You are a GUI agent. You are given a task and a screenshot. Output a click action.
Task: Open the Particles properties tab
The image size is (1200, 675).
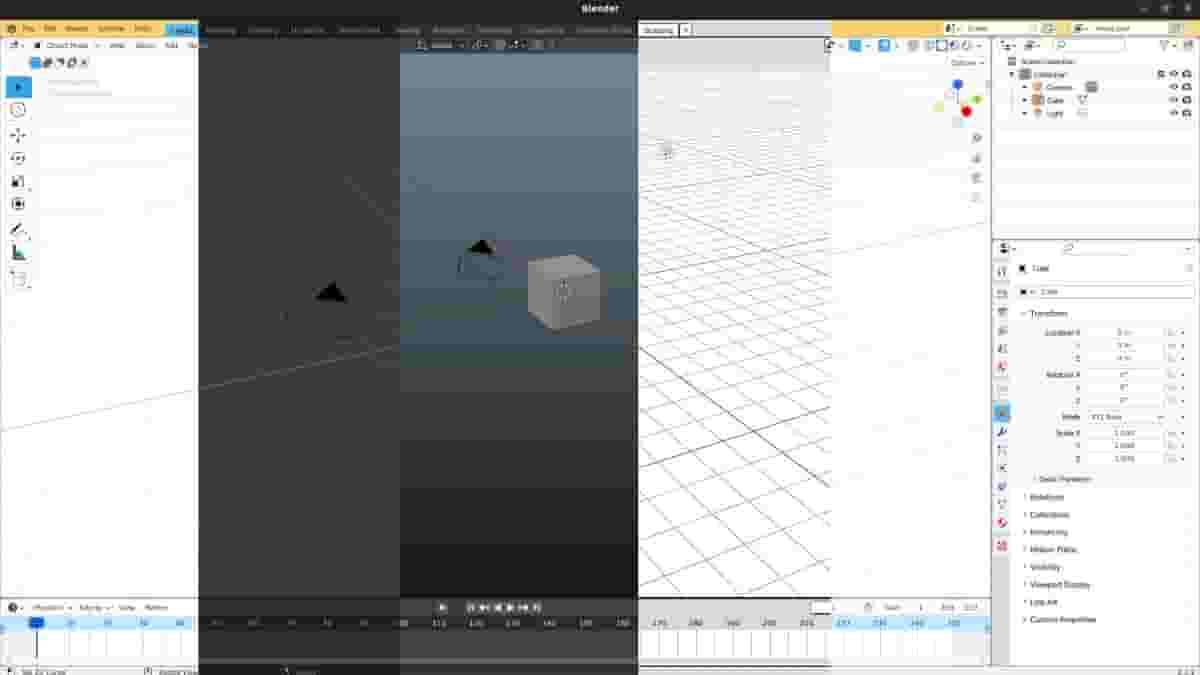coord(1002,450)
